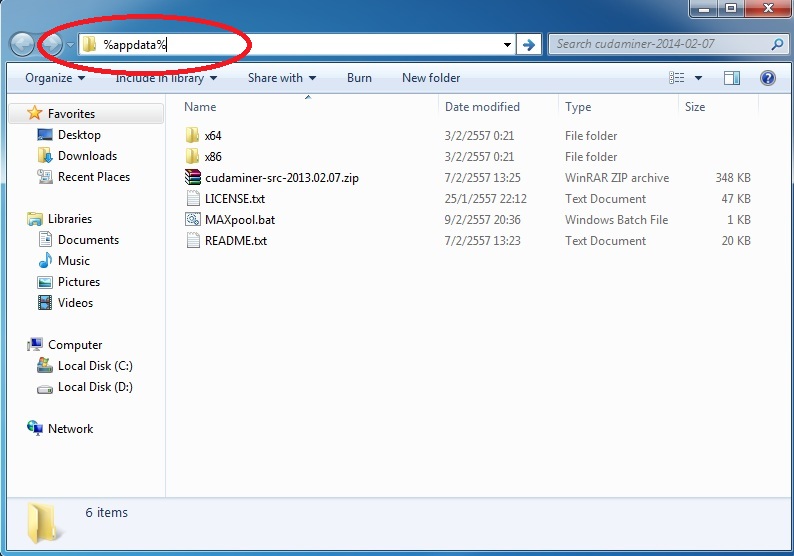Select the README.txt file icon
Screen dimensions: 794x556
coord(193,240)
